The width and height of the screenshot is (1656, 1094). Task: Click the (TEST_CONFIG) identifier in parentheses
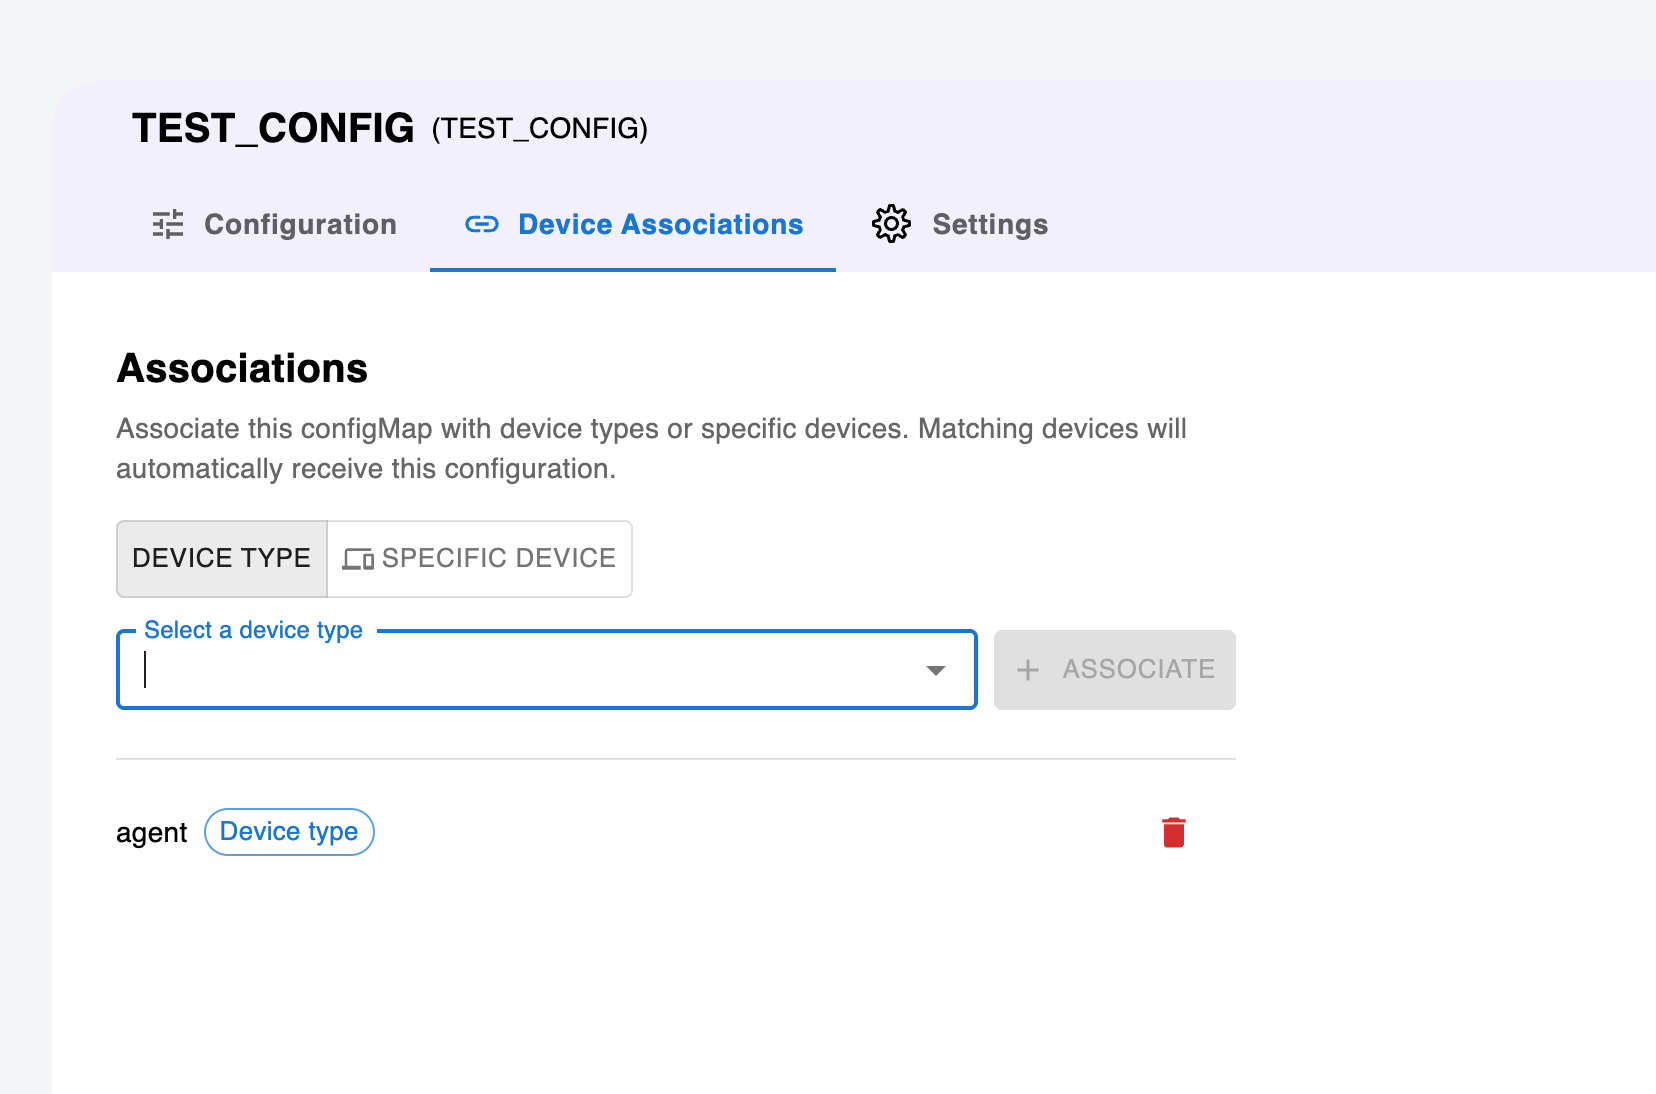click(x=540, y=129)
